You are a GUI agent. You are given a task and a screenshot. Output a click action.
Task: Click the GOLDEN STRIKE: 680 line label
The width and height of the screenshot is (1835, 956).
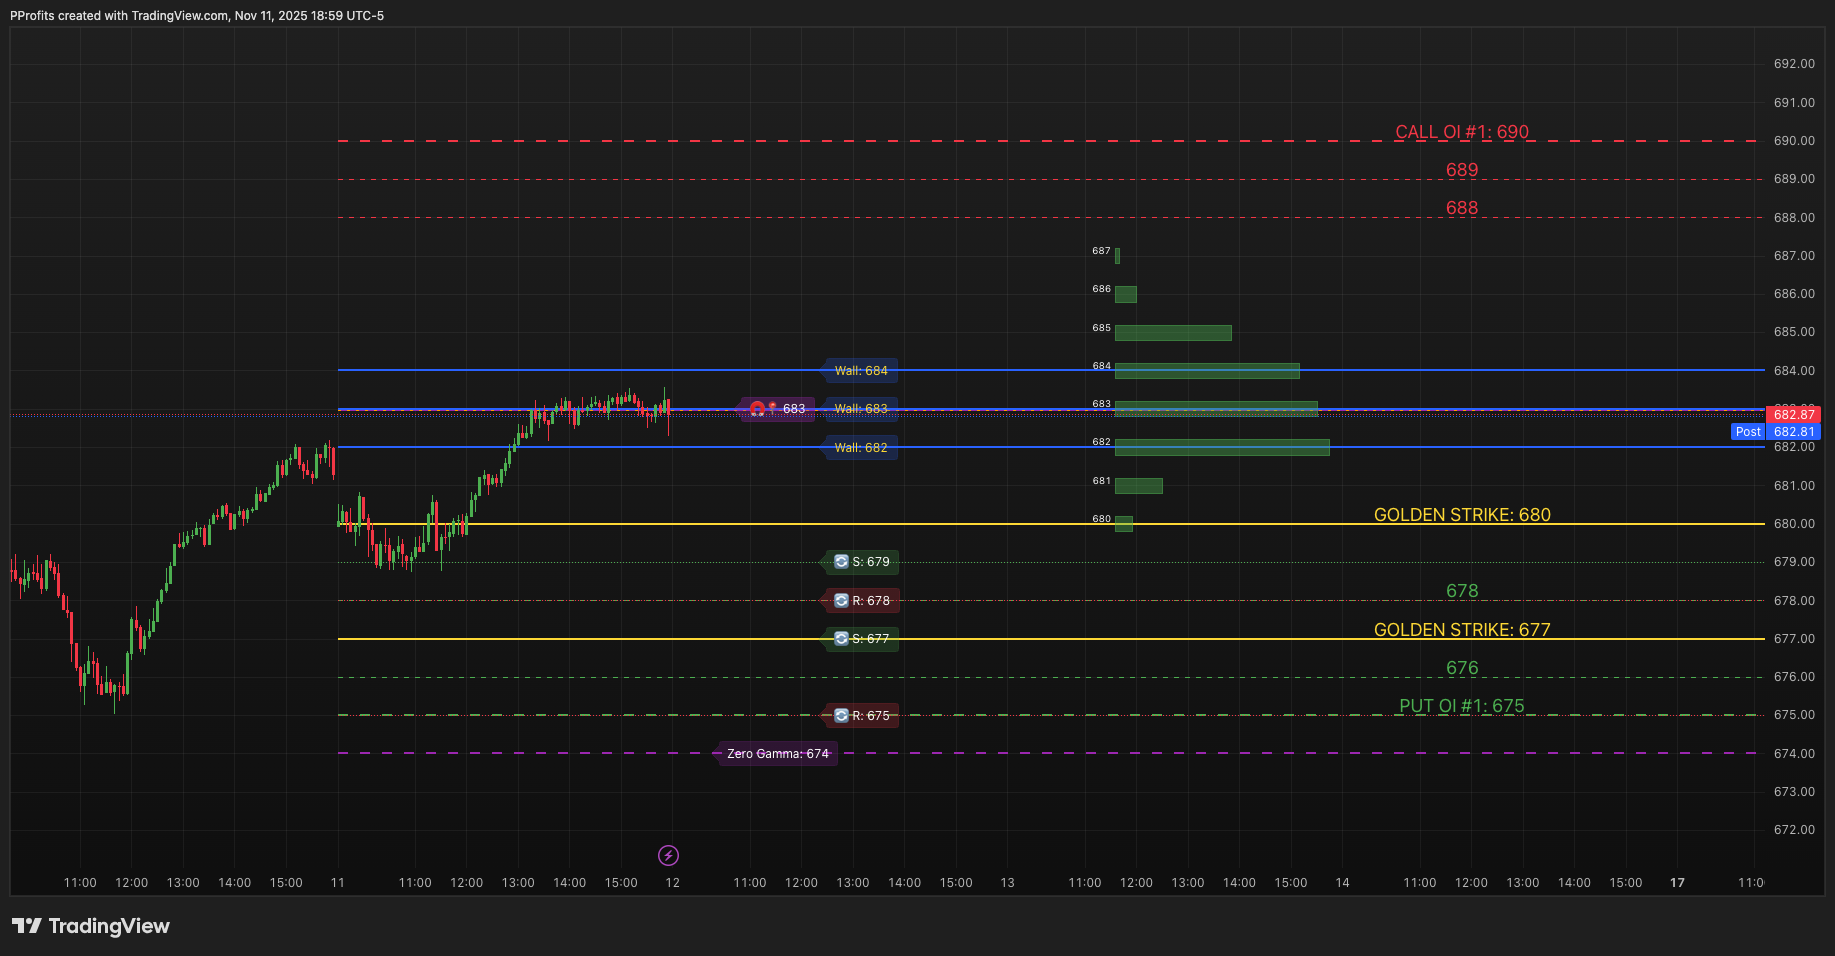click(x=1462, y=515)
